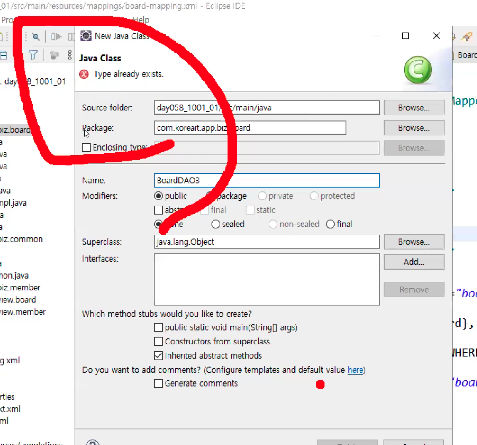Select the 'rties' properties file in explorer
The width and height of the screenshot is (477, 445).
(7, 397)
